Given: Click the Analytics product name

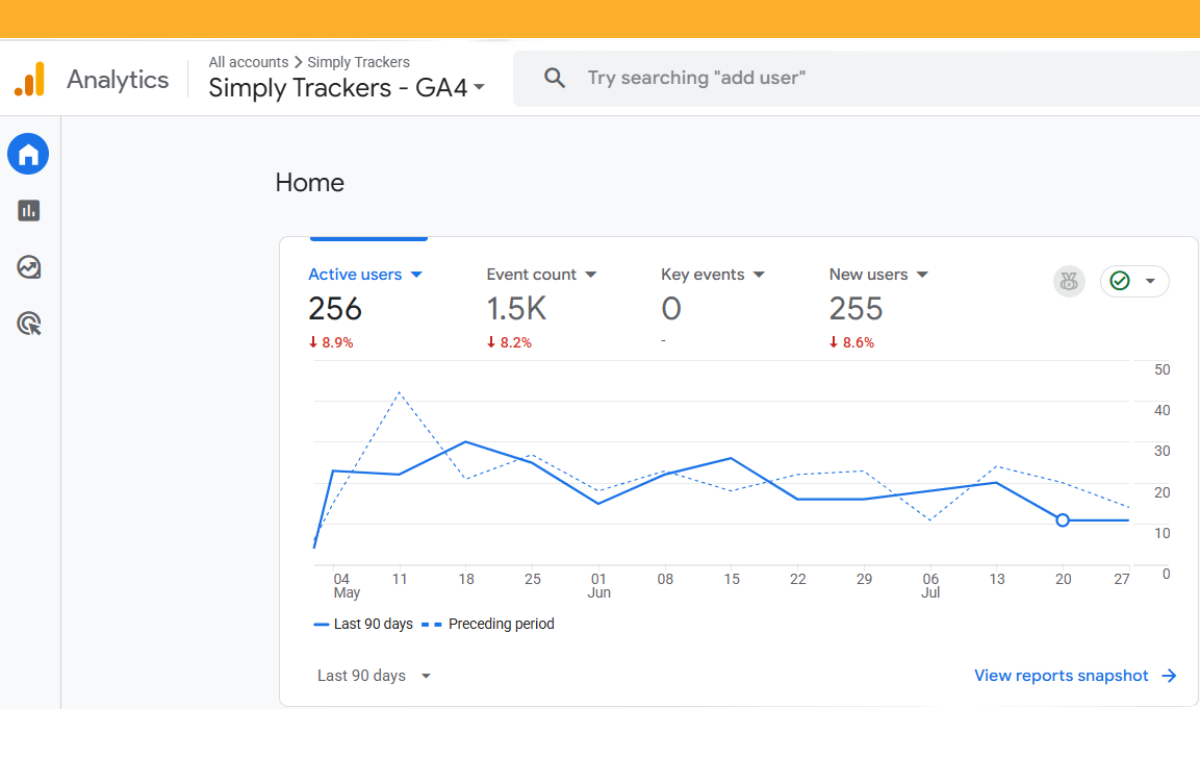Looking at the screenshot, I should 118,79.
